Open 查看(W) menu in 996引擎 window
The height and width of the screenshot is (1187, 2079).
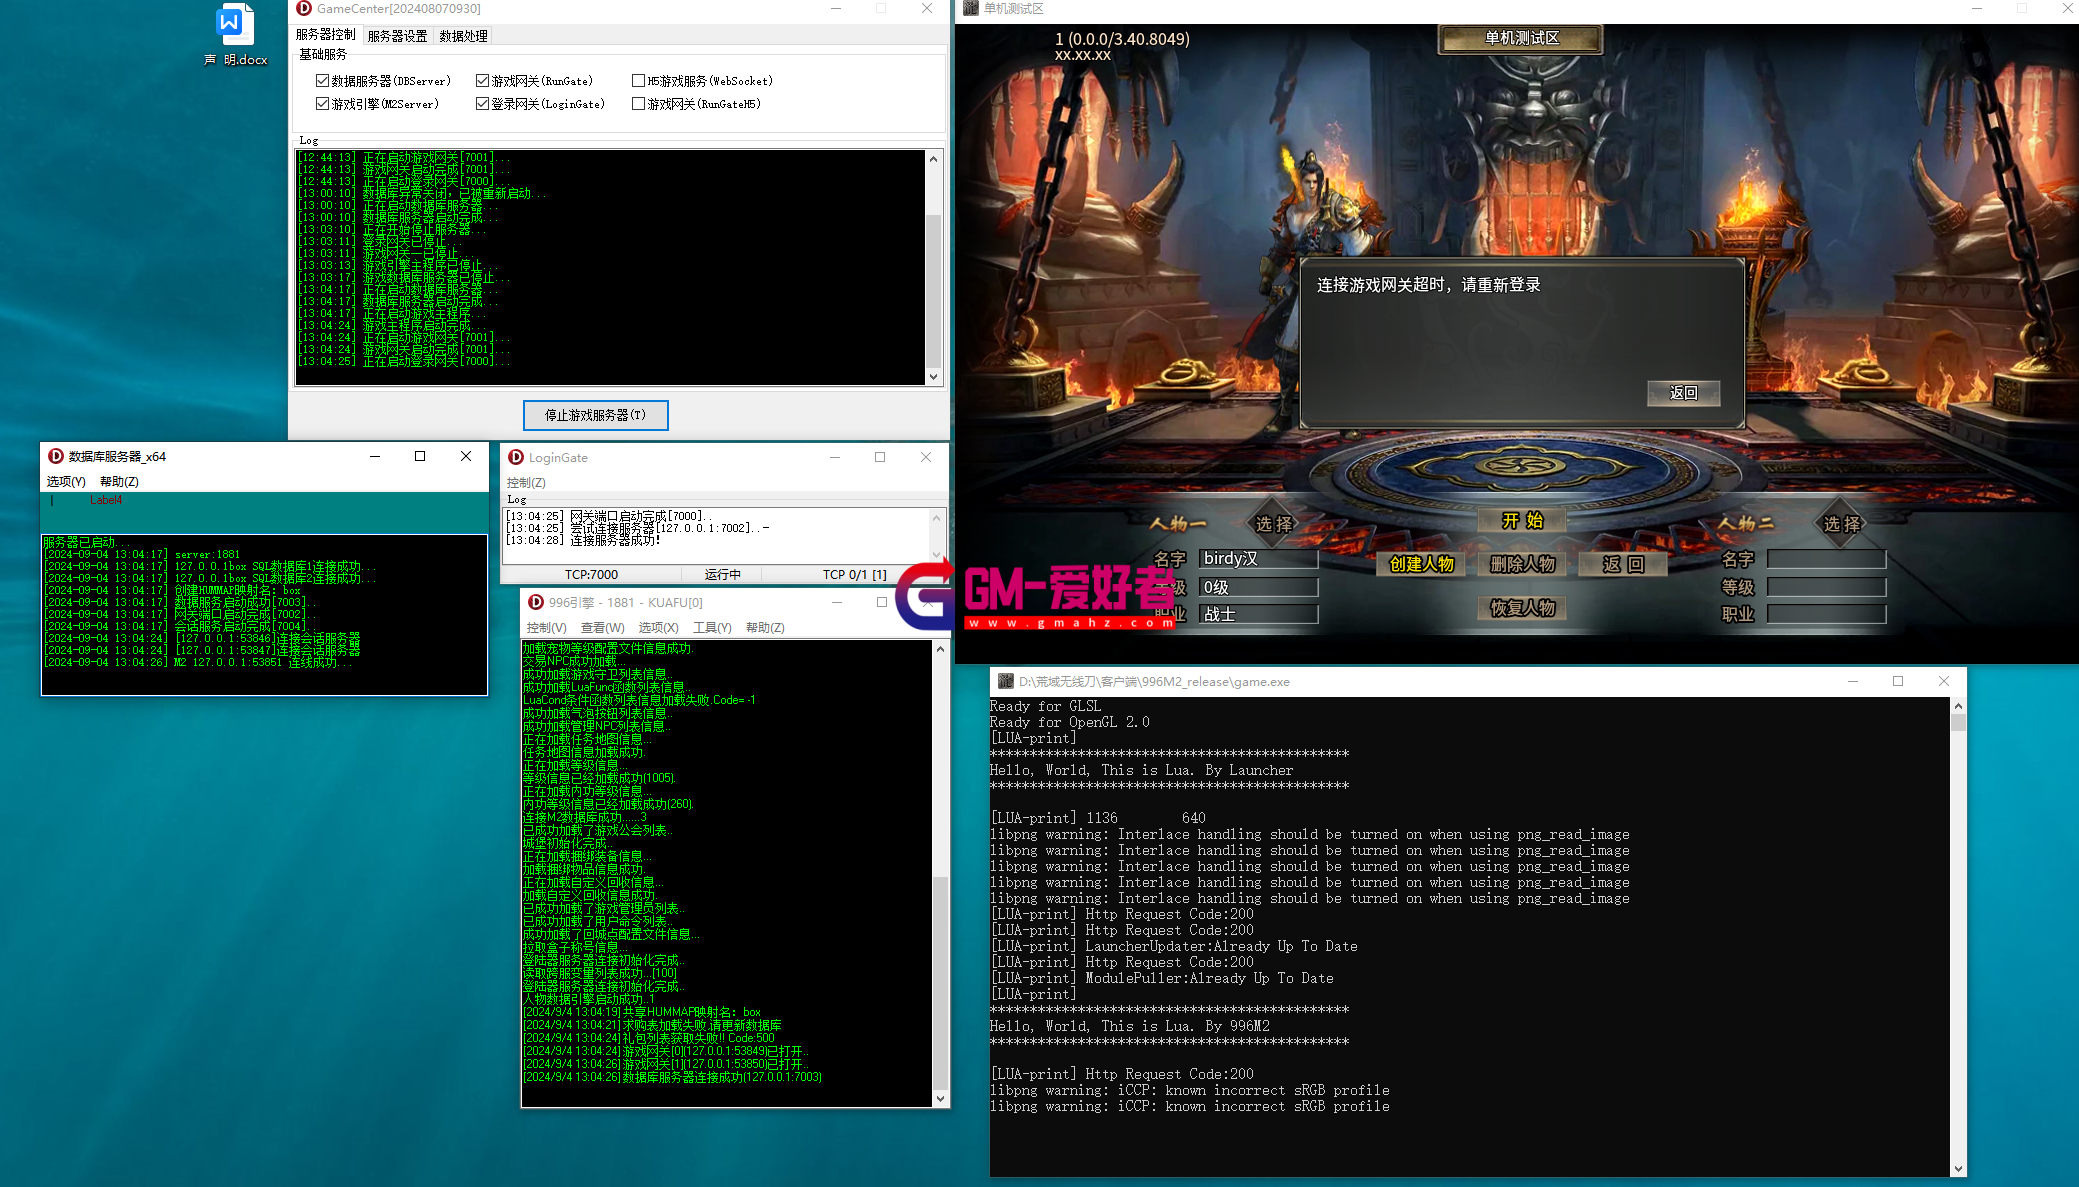click(x=602, y=628)
